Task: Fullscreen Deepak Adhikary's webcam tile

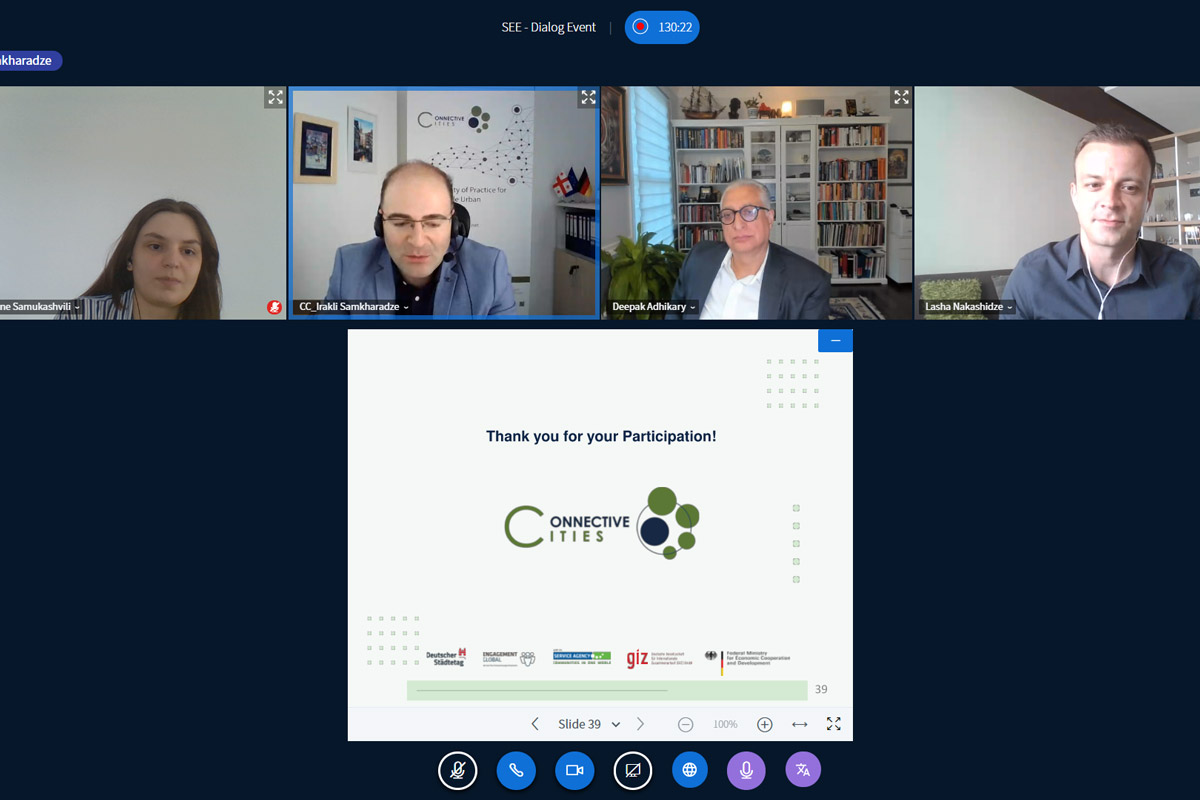Action: [x=901, y=97]
